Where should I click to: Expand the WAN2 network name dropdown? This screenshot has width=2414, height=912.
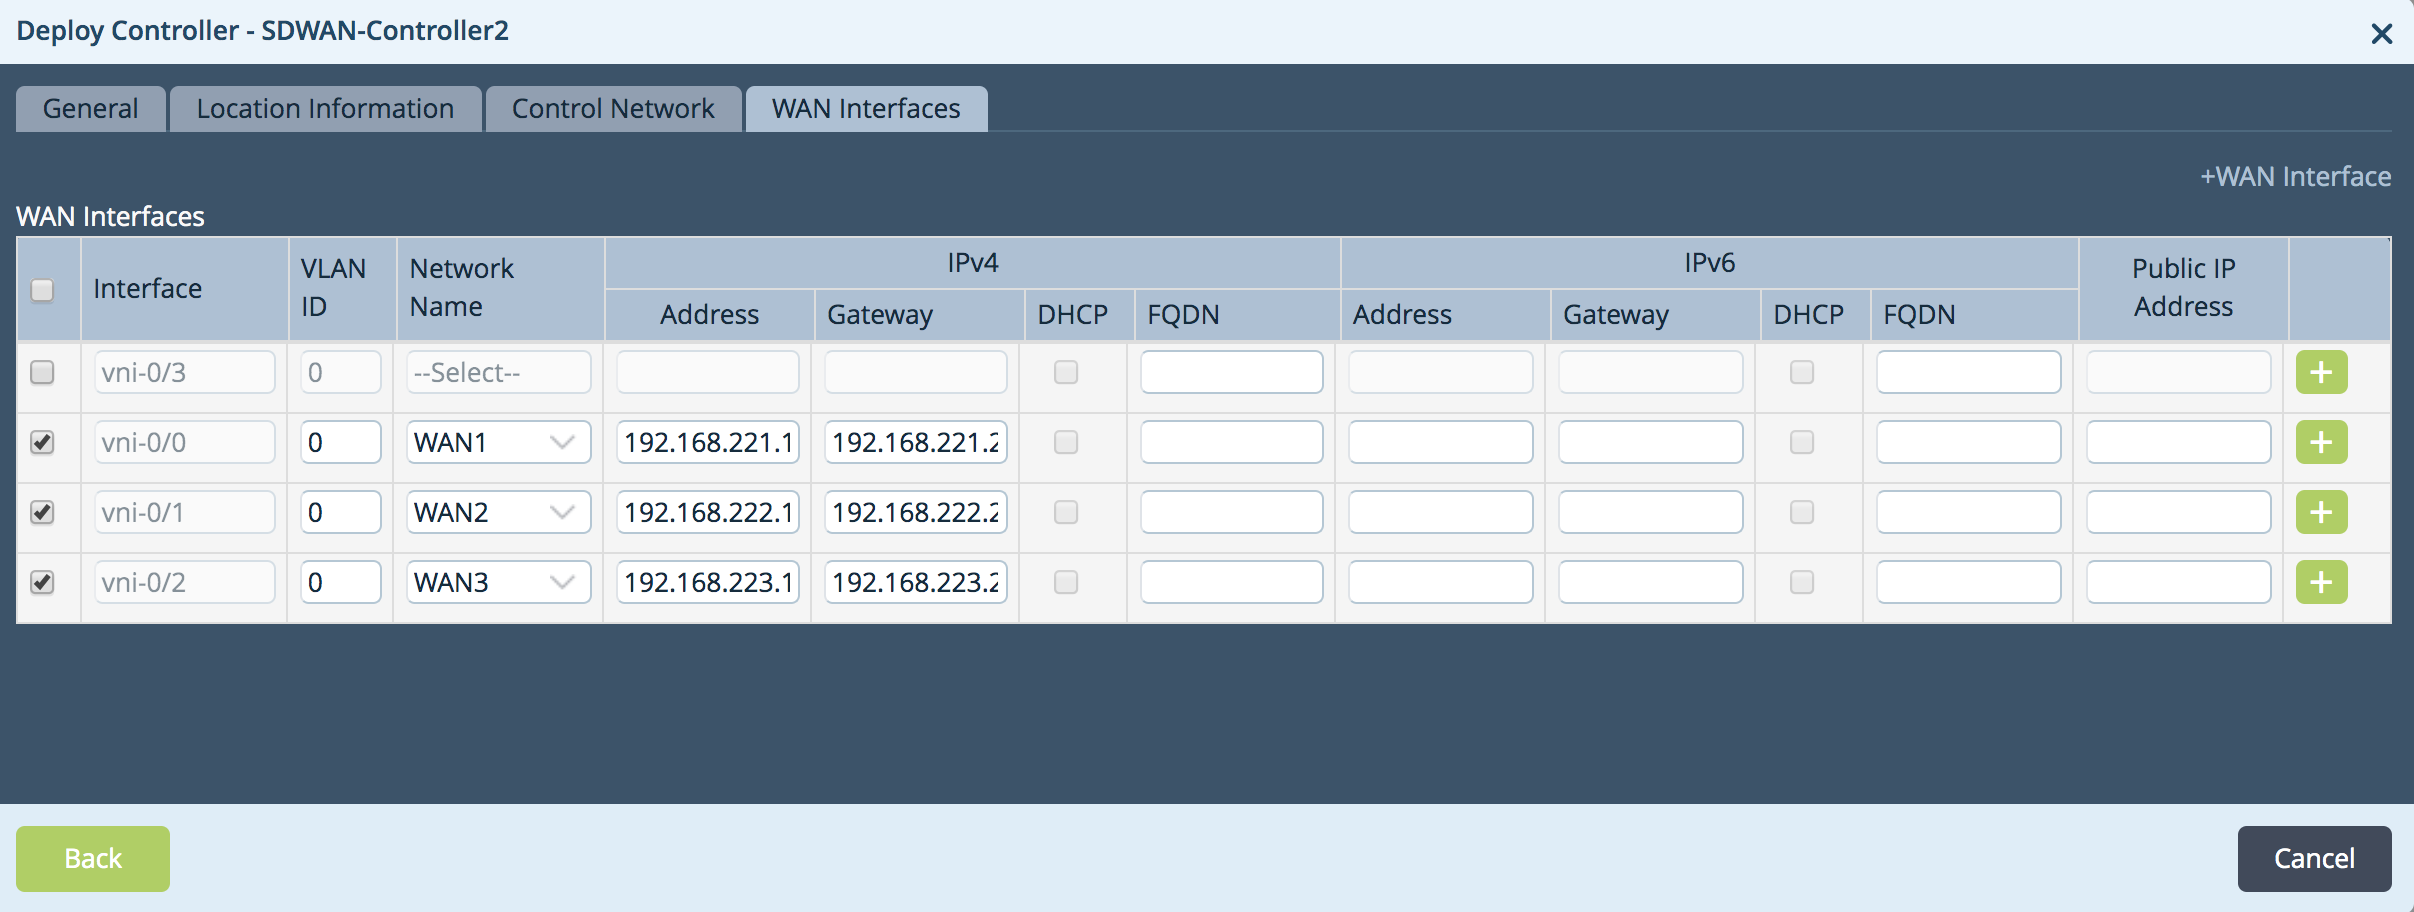[498, 512]
